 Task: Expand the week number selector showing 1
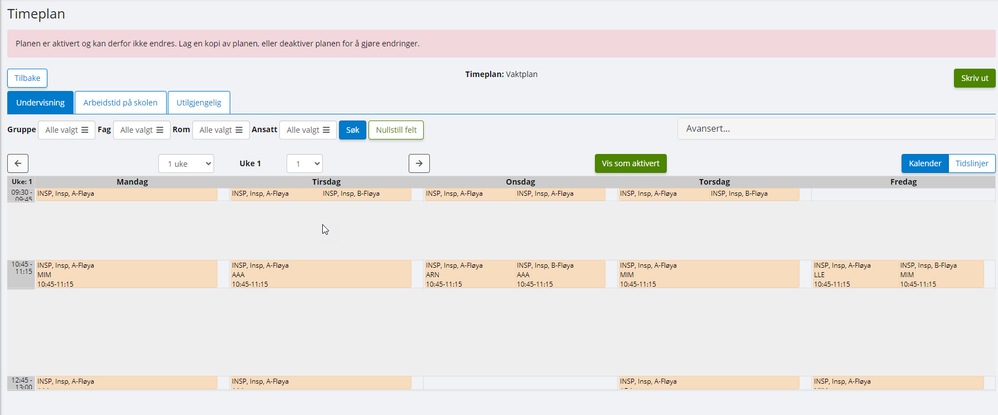pyautogui.click(x=304, y=164)
